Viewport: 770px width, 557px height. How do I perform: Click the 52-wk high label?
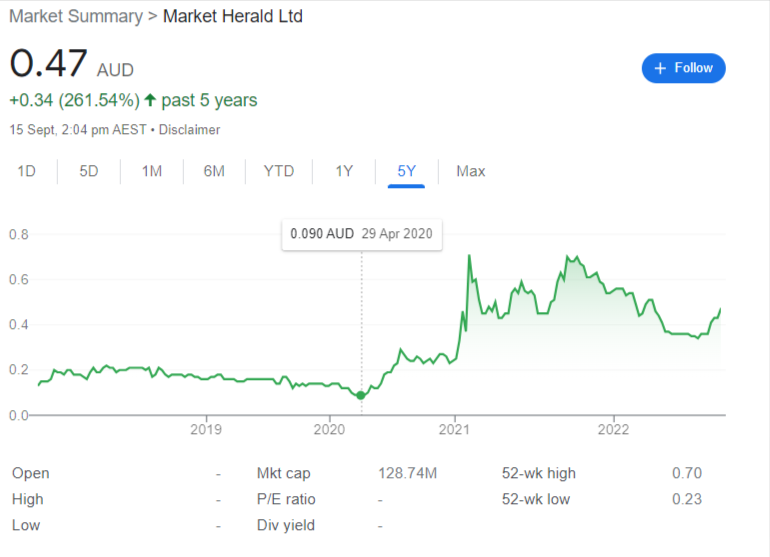coord(539,473)
